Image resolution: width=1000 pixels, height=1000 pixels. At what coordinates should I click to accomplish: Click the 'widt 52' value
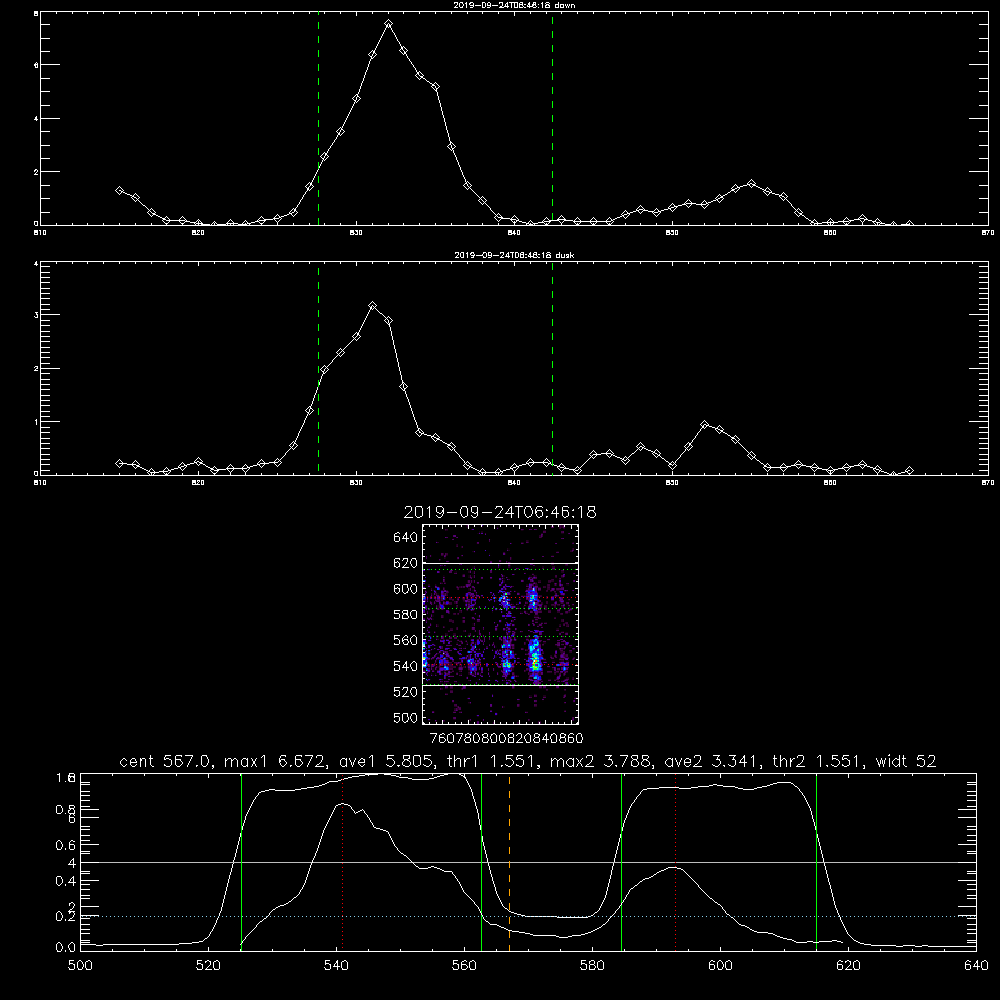pos(906,761)
